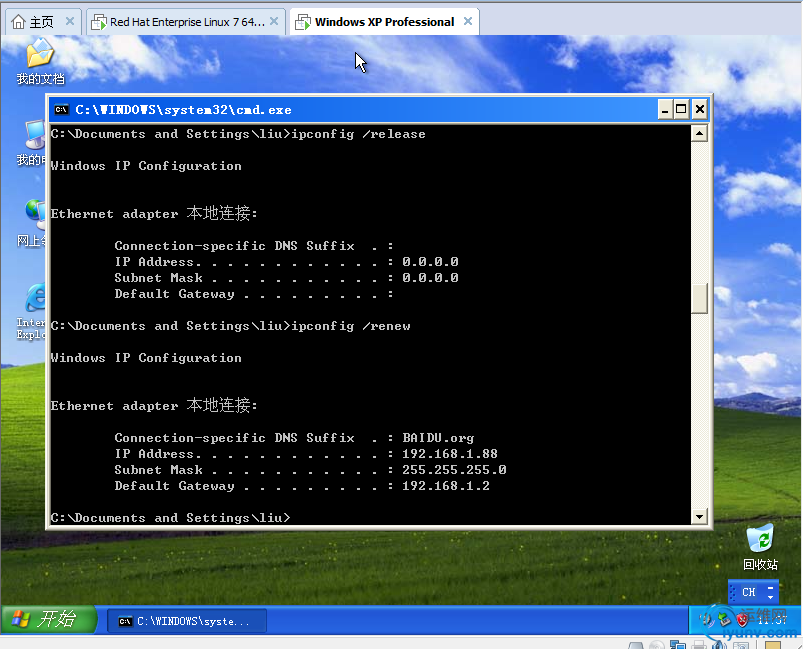Click the Safely Remove Hardware tray icon
Screen dimensions: 803x649
click(724, 620)
